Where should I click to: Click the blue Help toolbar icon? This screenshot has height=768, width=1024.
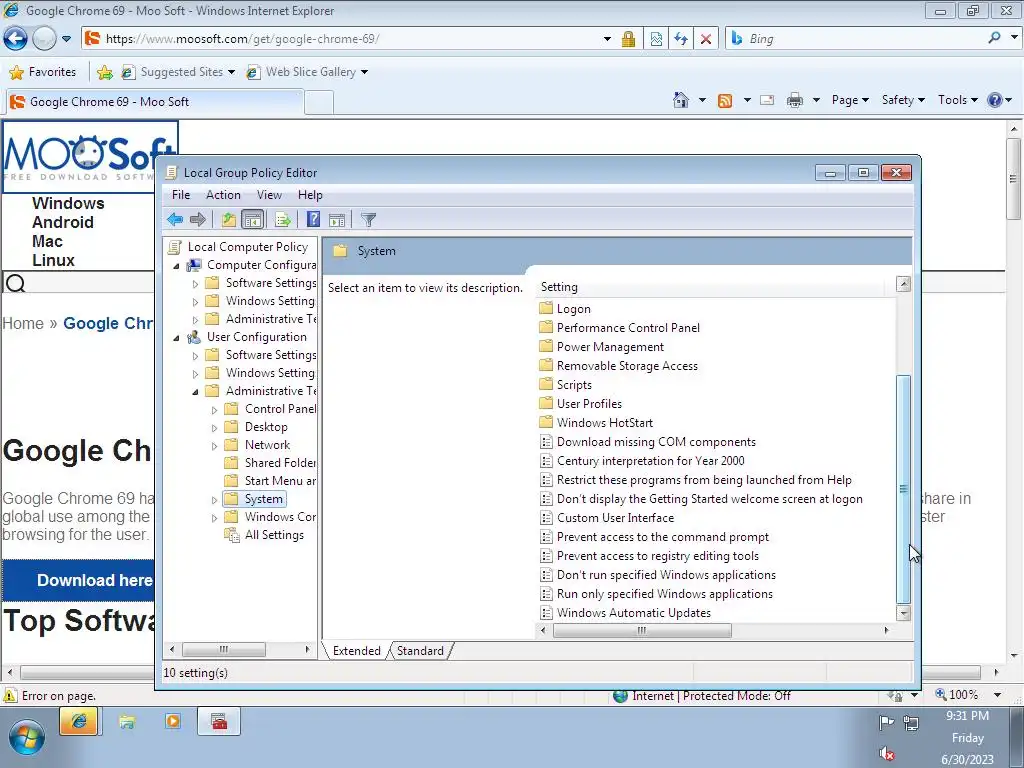click(x=313, y=220)
